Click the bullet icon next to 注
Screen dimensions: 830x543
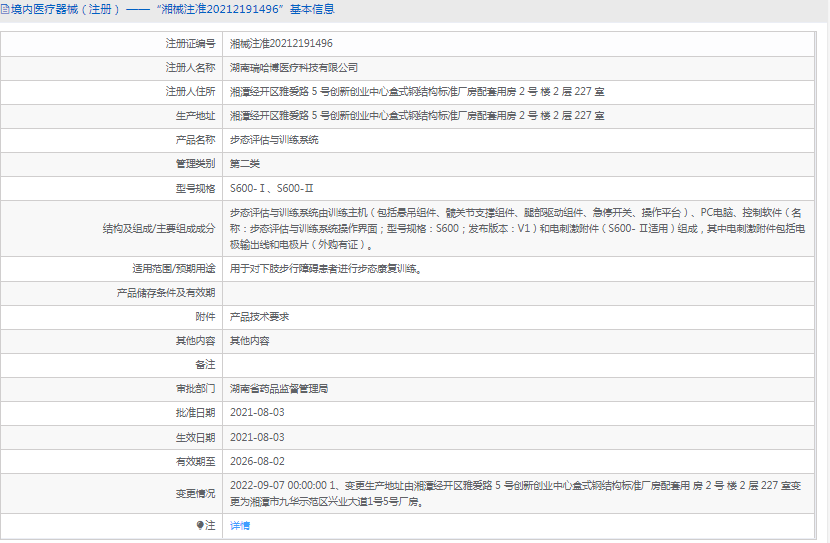click(x=199, y=525)
